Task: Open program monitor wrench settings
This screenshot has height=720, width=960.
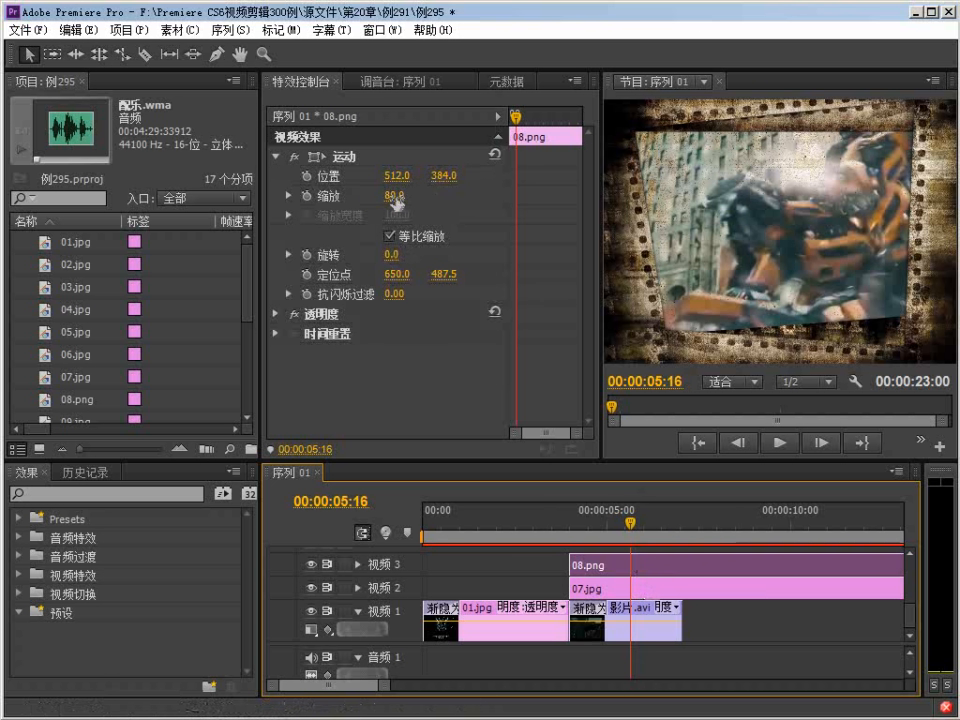Action: pyautogui.click(x=855, y=382)
